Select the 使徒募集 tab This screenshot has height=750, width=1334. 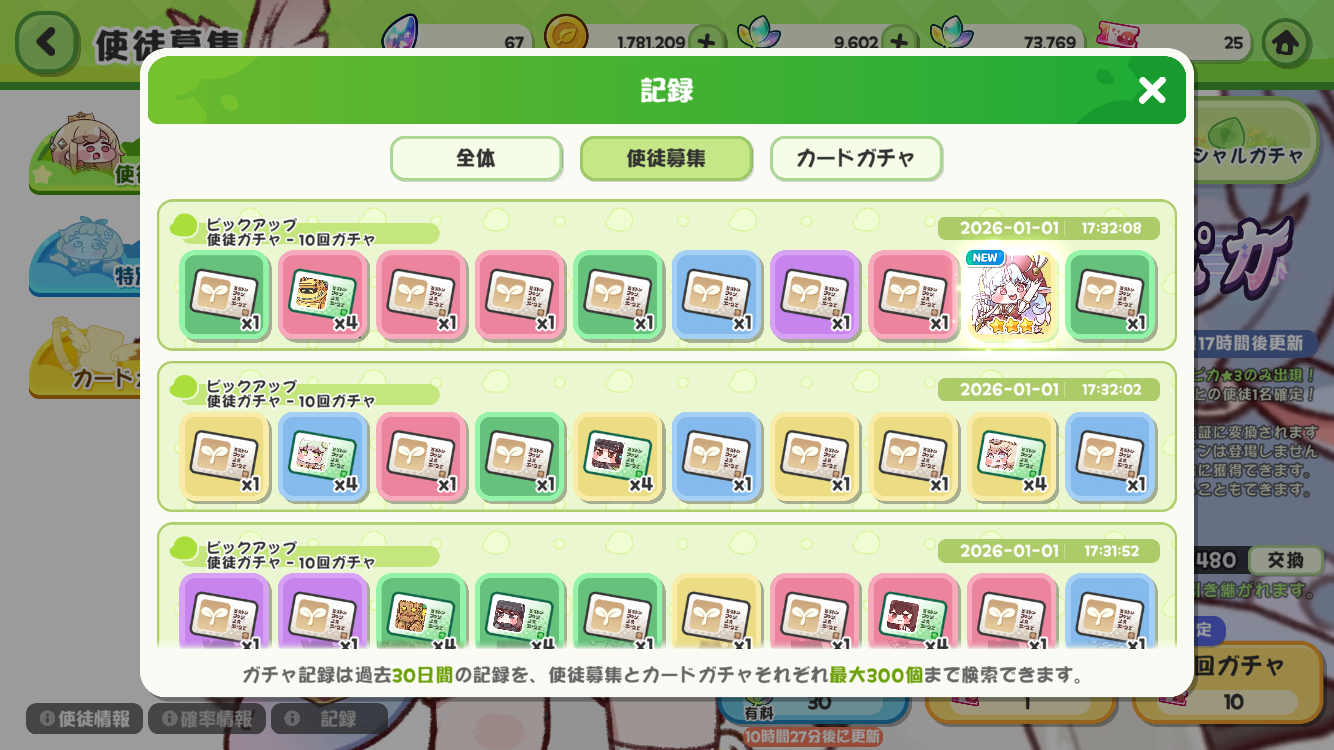point(666,158)
